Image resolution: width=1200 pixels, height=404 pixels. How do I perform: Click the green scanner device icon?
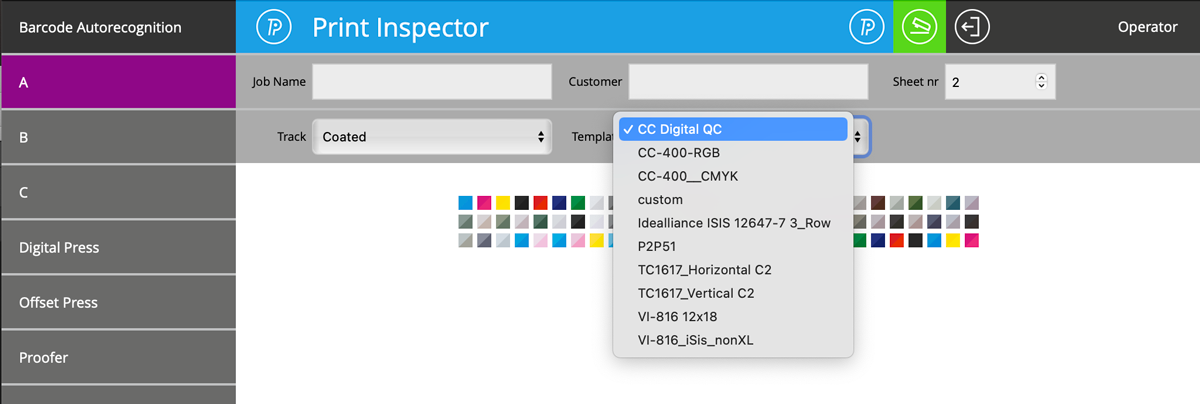click(x=919, y=27)
